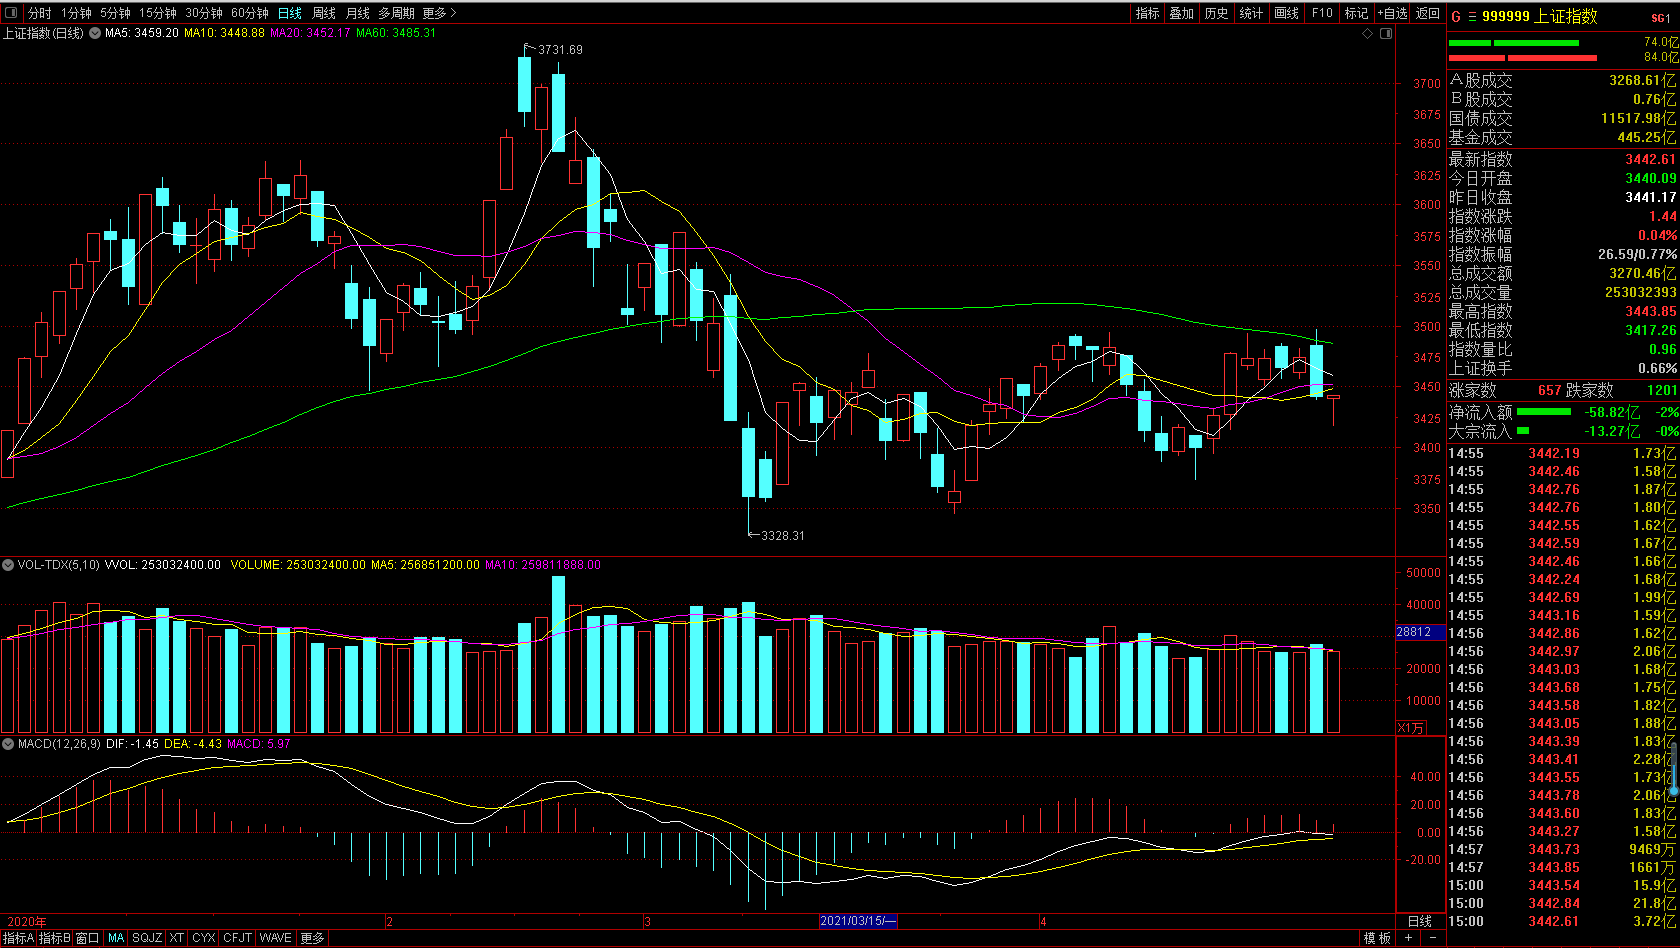Click the red G icon beside 999999

click(x=1456, y=17)
